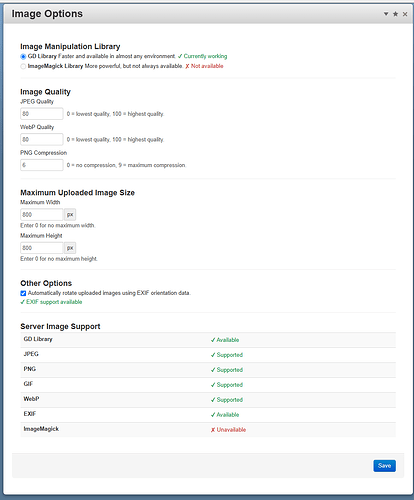This screenshot has width=414, height=500.
Task: Click the 'Maximum Uploaded Image Size' heading
Action: [77, 193]
